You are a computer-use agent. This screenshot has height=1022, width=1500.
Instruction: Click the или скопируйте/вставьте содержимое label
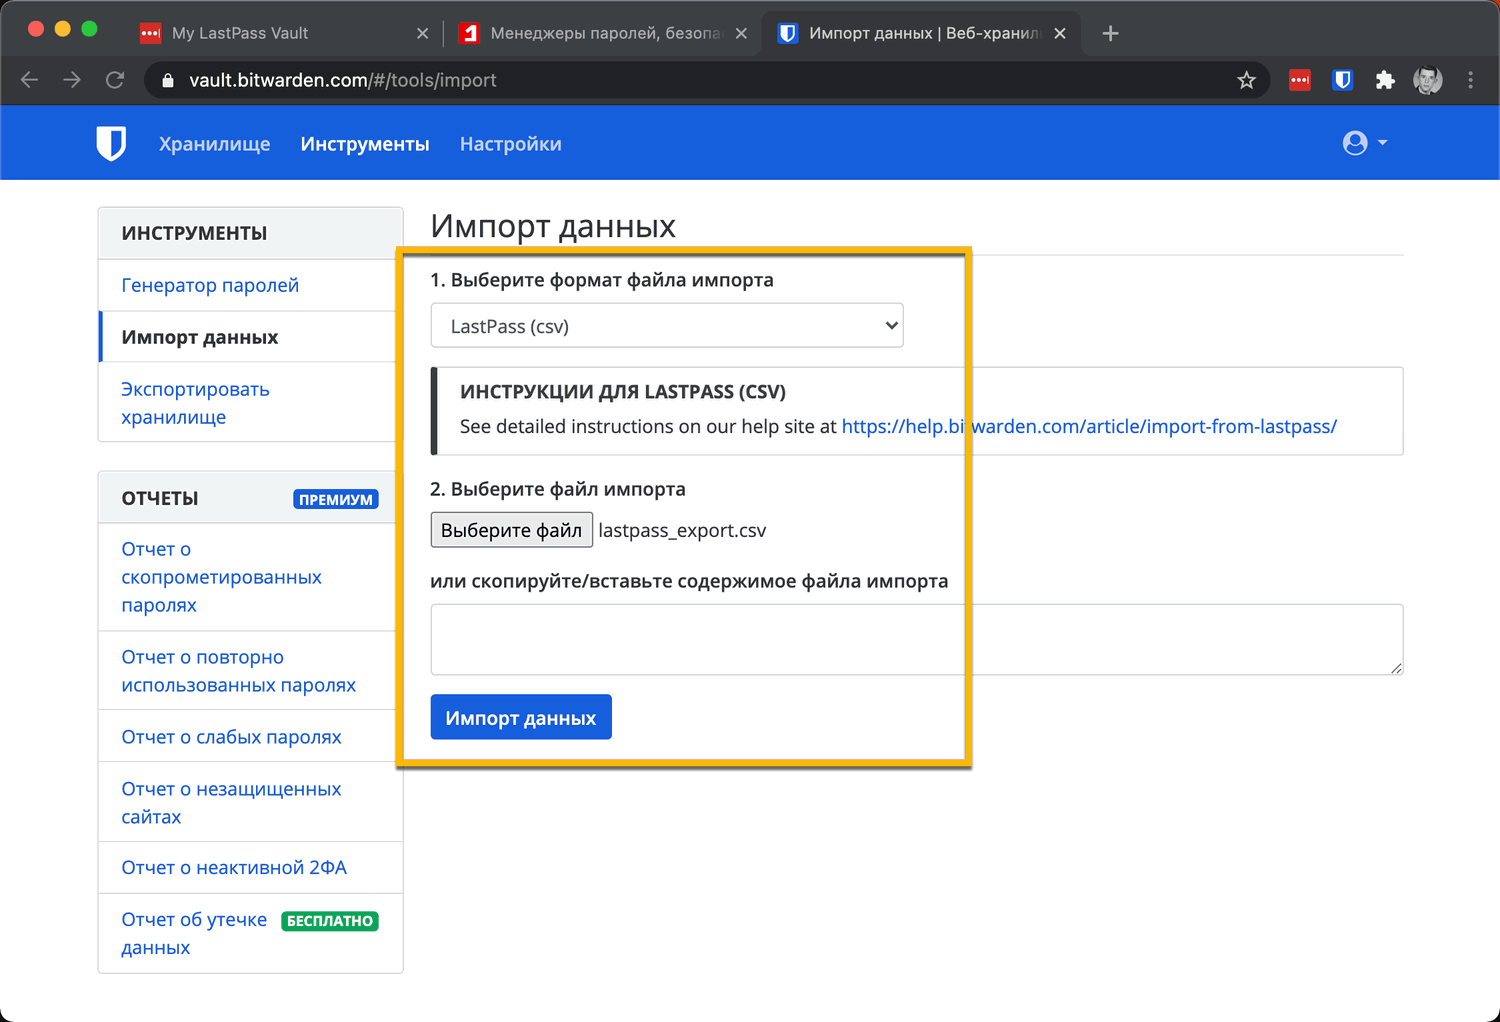[x=689, y=581]
